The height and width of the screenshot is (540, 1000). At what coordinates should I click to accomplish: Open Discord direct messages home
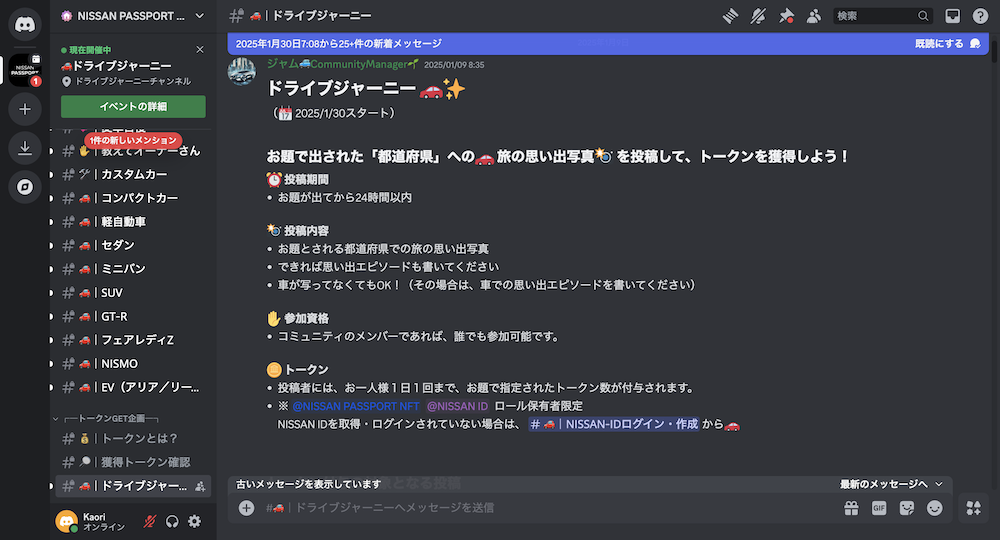[x=25, y=24]
